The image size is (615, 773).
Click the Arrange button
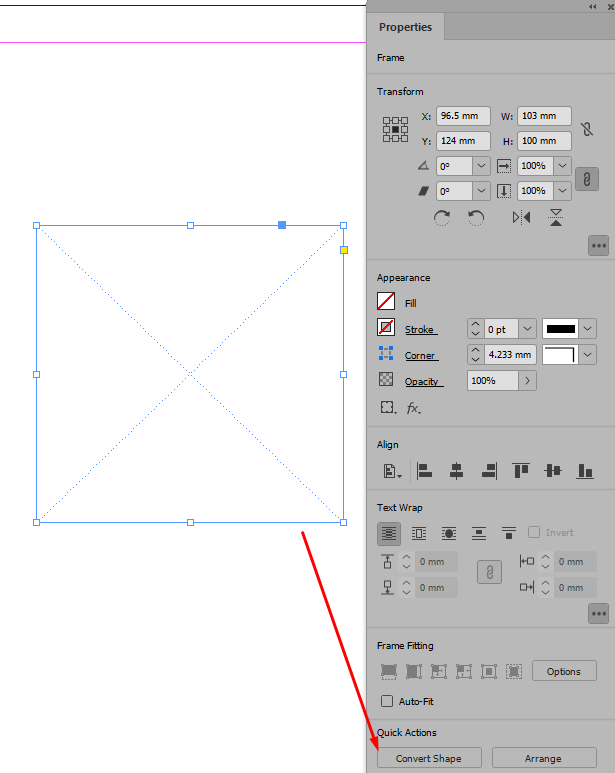point(544,759)
